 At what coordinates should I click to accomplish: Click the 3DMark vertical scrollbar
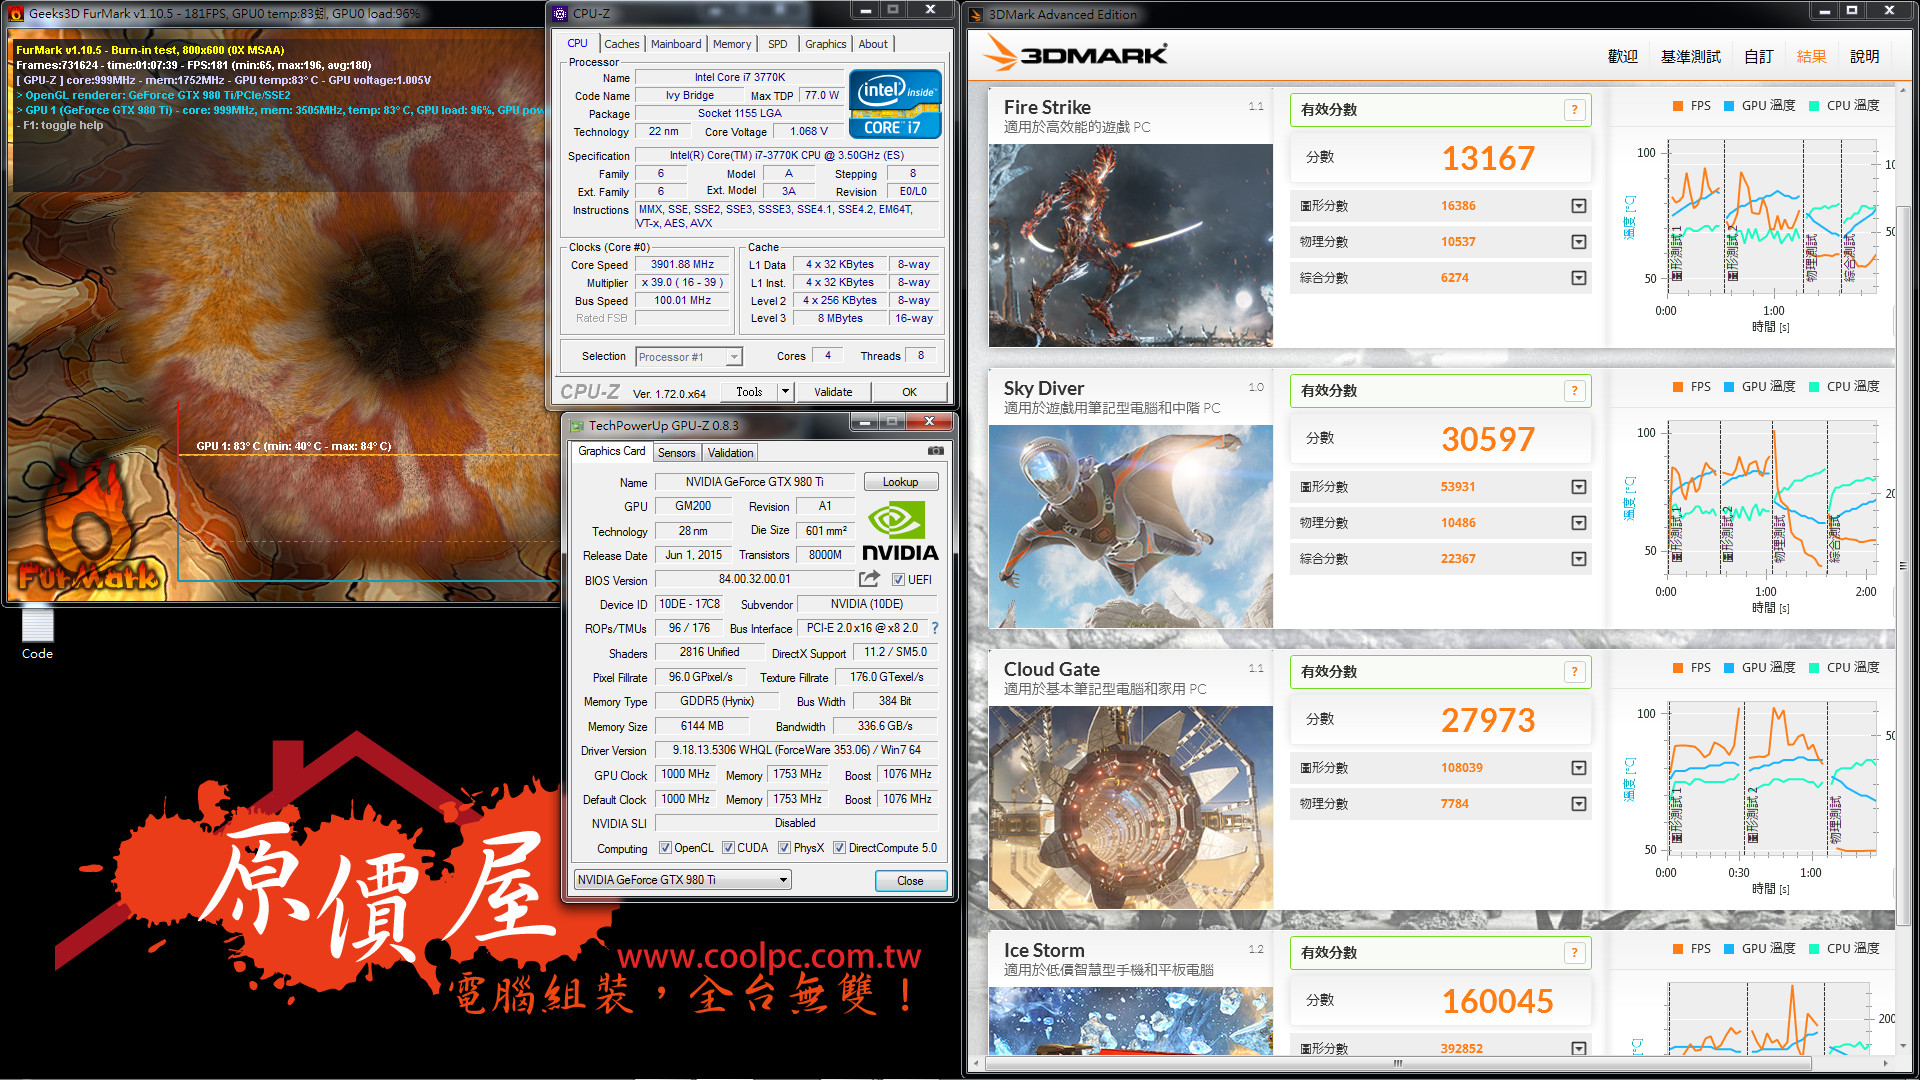tap(1903, 565)
